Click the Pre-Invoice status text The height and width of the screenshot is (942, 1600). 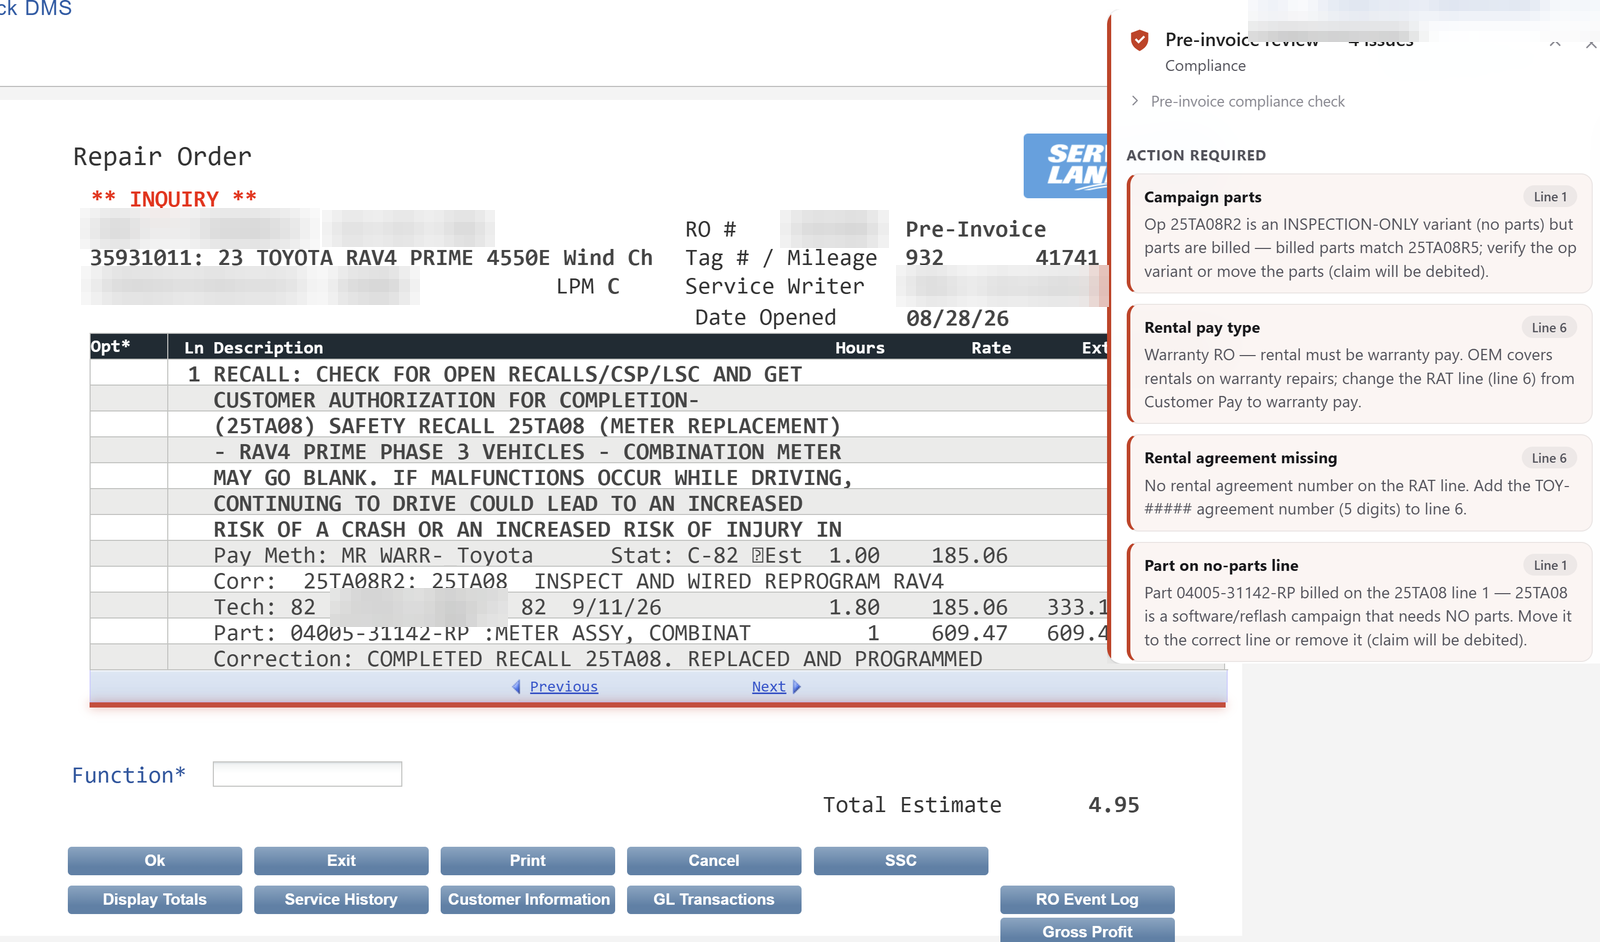(x=976, y=229)
